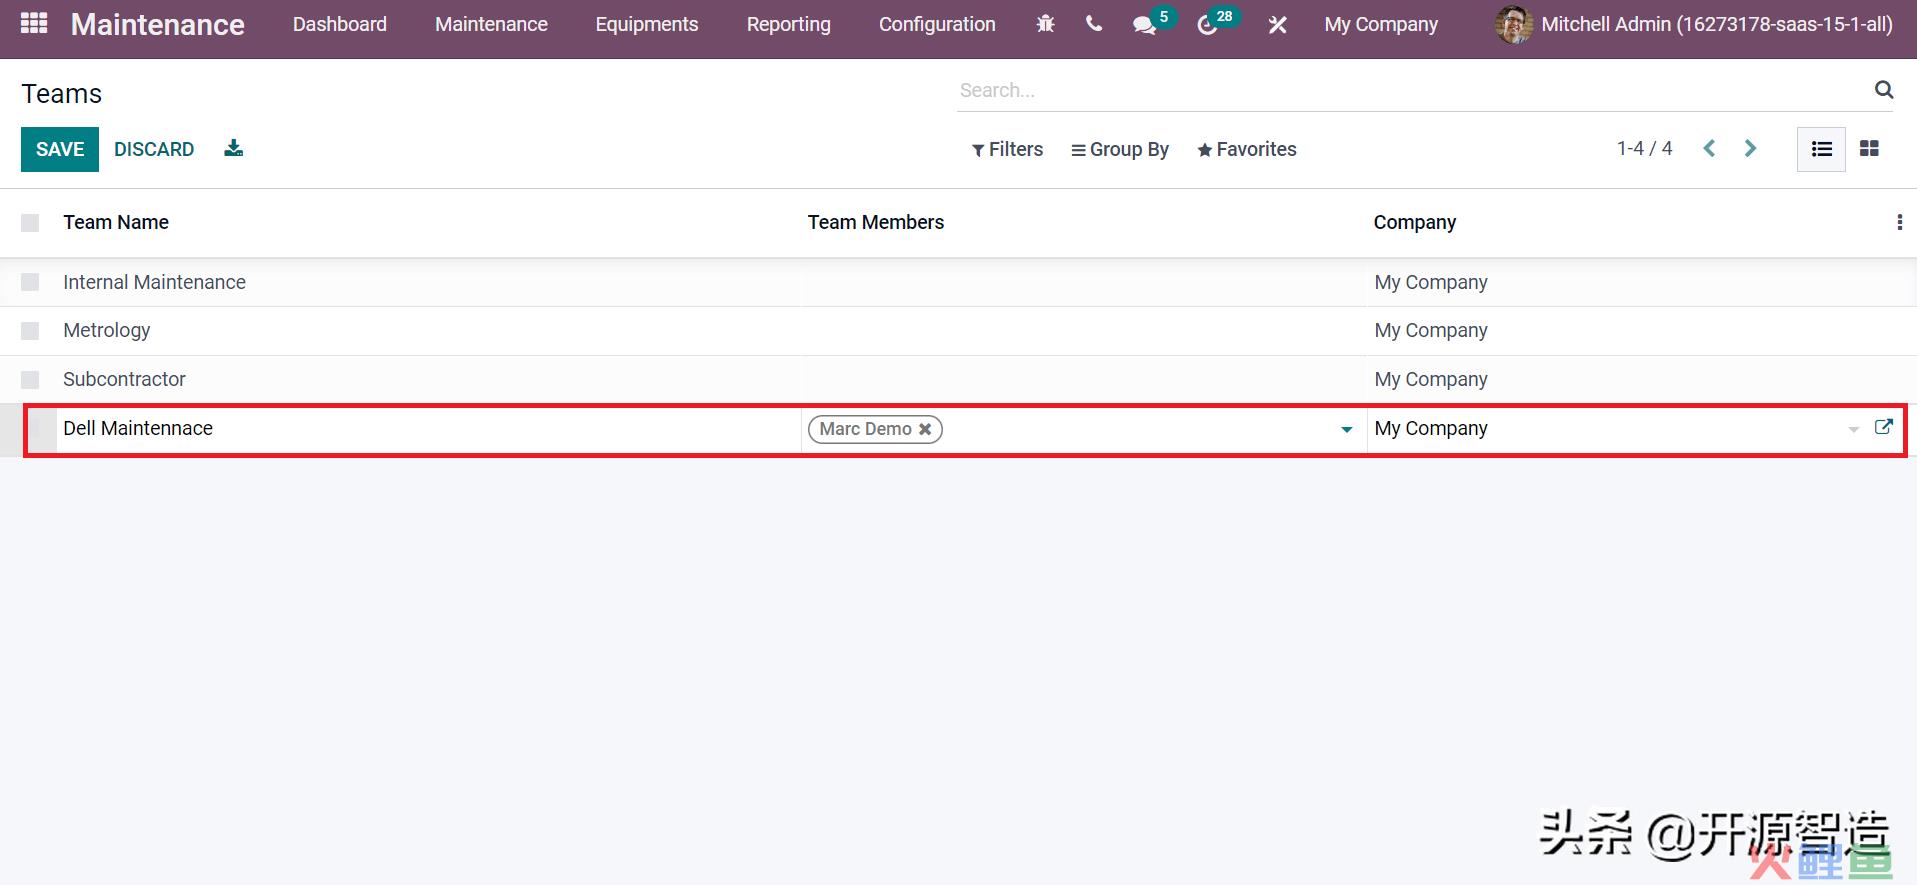Click My Company cell in Metrology row

tap(1431, 330)
